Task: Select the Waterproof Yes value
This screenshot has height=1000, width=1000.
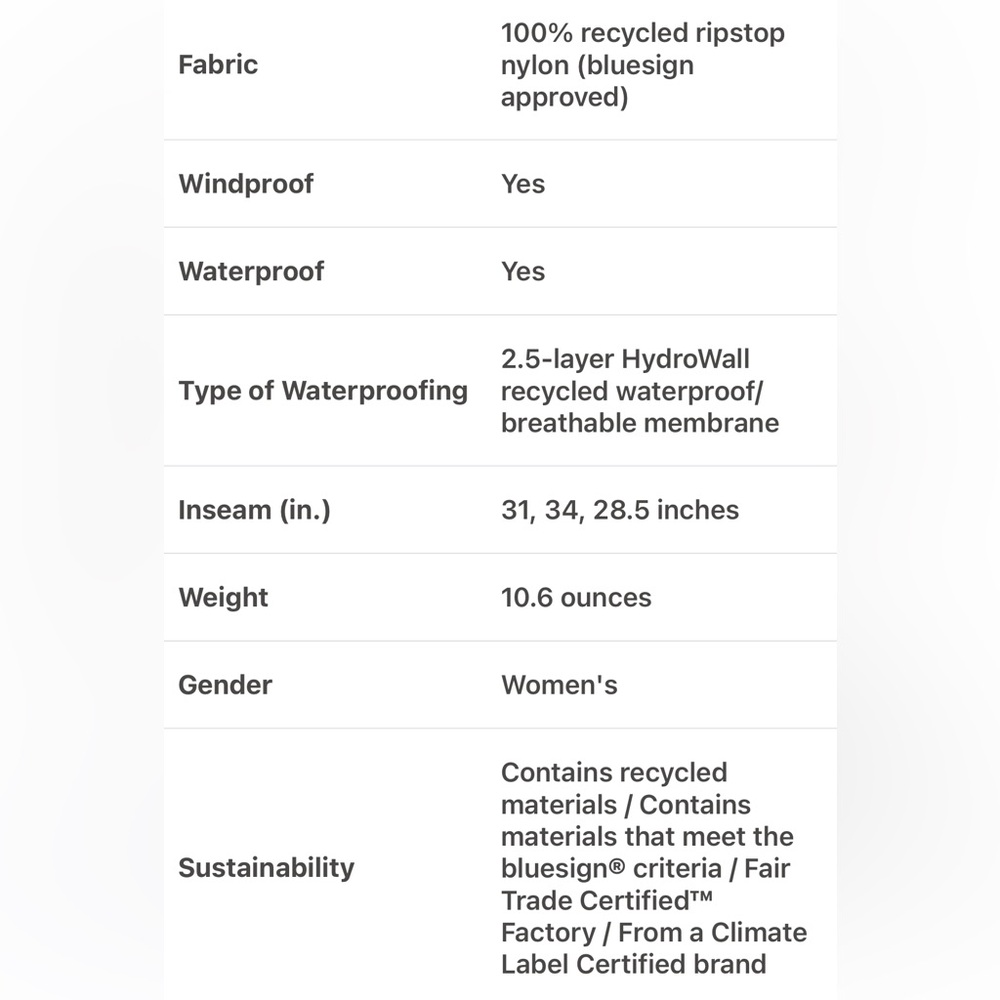Action: (x=523, y=271)
